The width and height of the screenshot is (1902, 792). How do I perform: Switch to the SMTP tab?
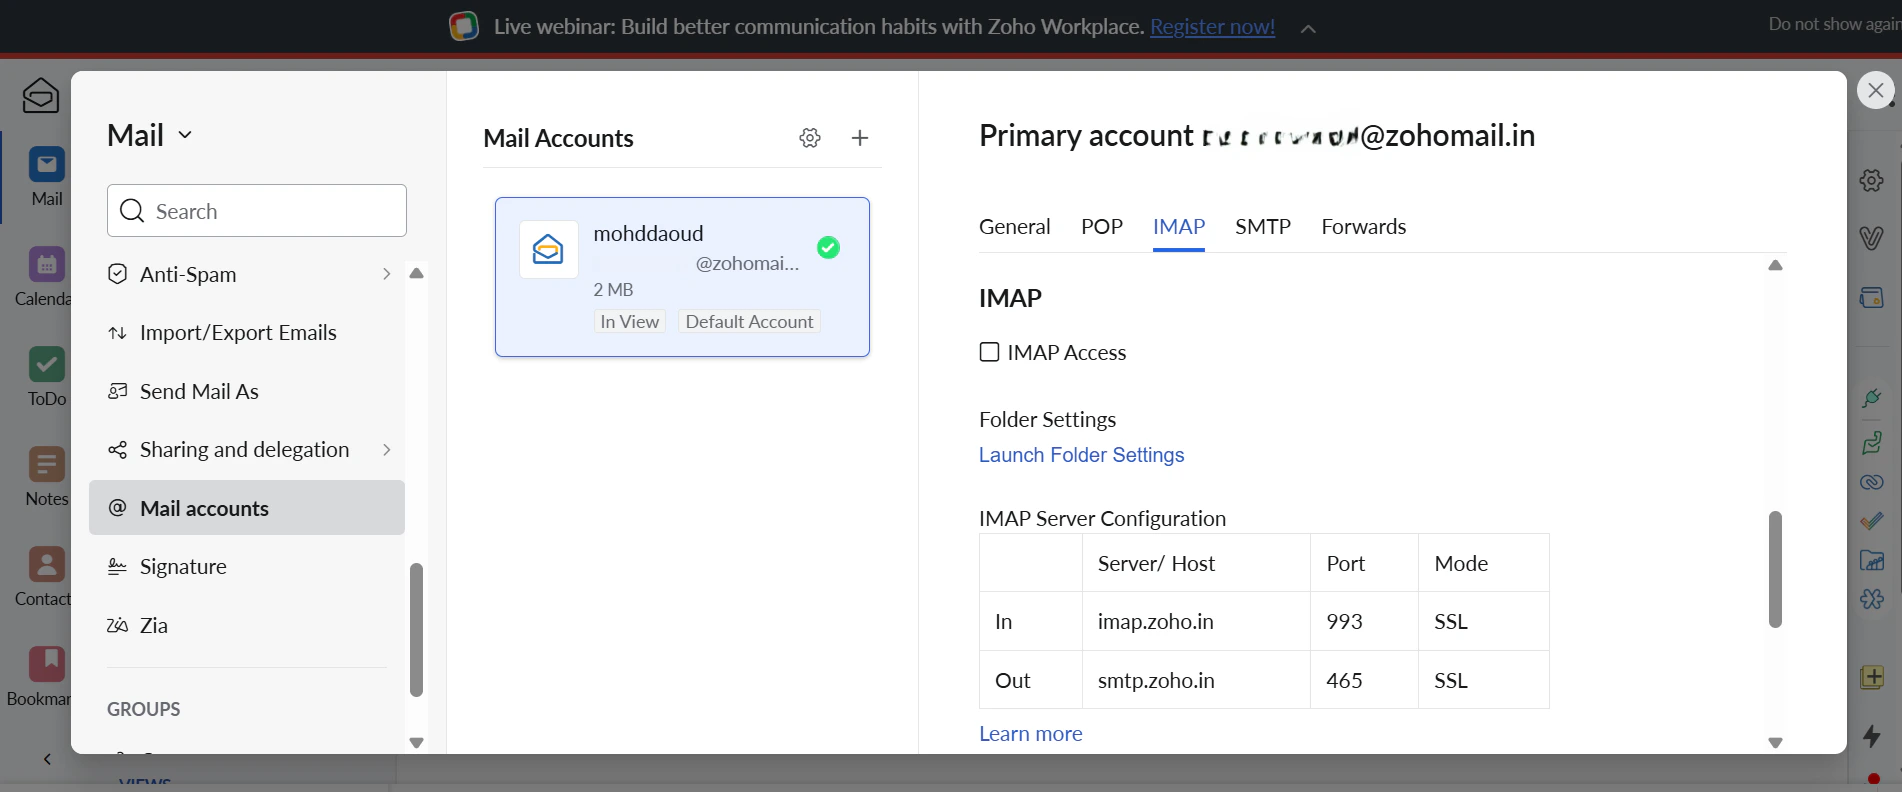click(1262, 227)
